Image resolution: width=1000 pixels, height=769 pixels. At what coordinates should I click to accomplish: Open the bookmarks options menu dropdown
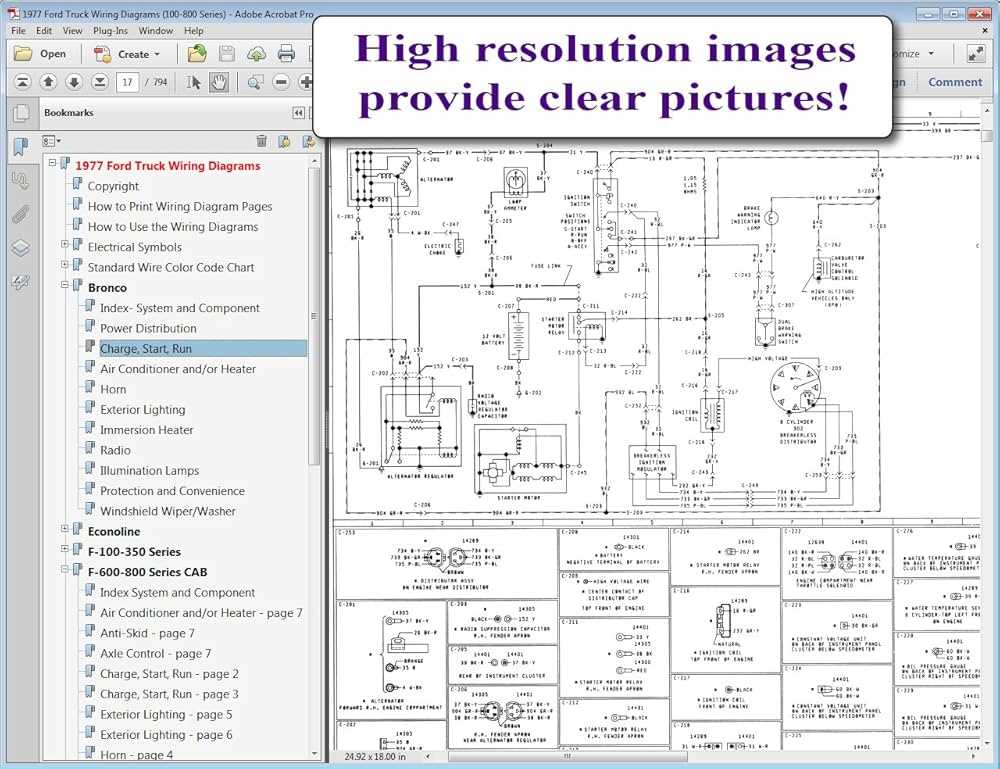tap(51, 141)
